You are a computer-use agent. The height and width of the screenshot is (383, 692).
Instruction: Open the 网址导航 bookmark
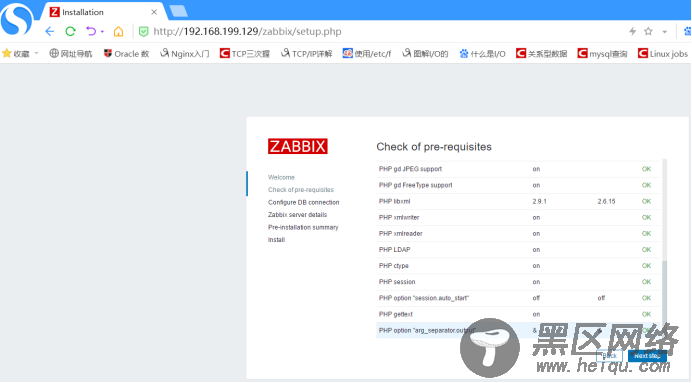tap(71, 54)
